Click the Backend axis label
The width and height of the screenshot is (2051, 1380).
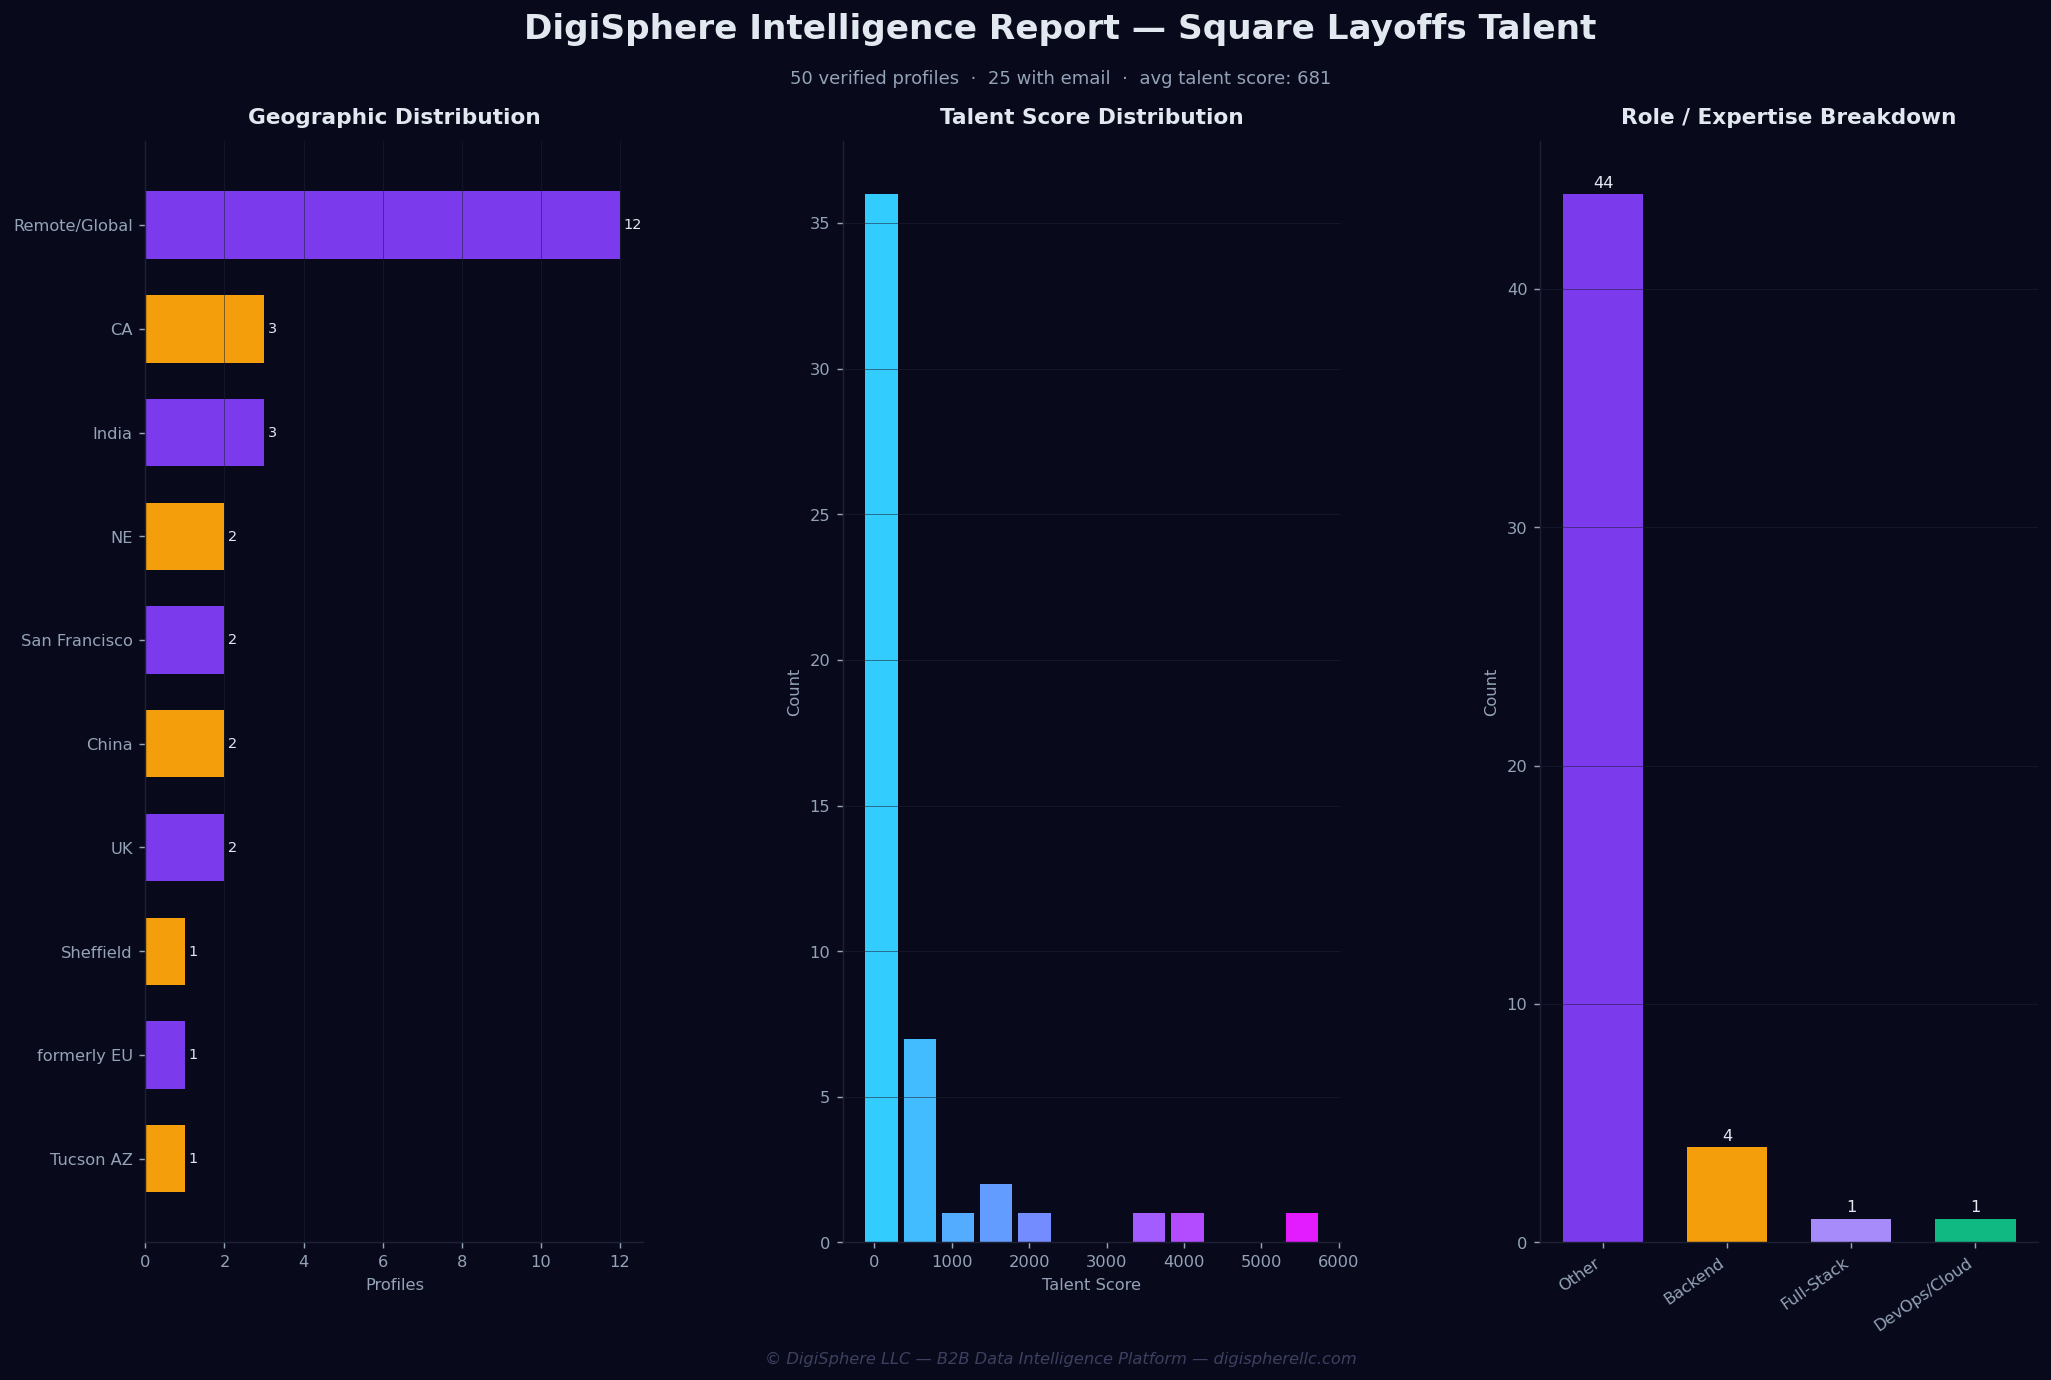pyautogui.click(x=1693, y=1281)
